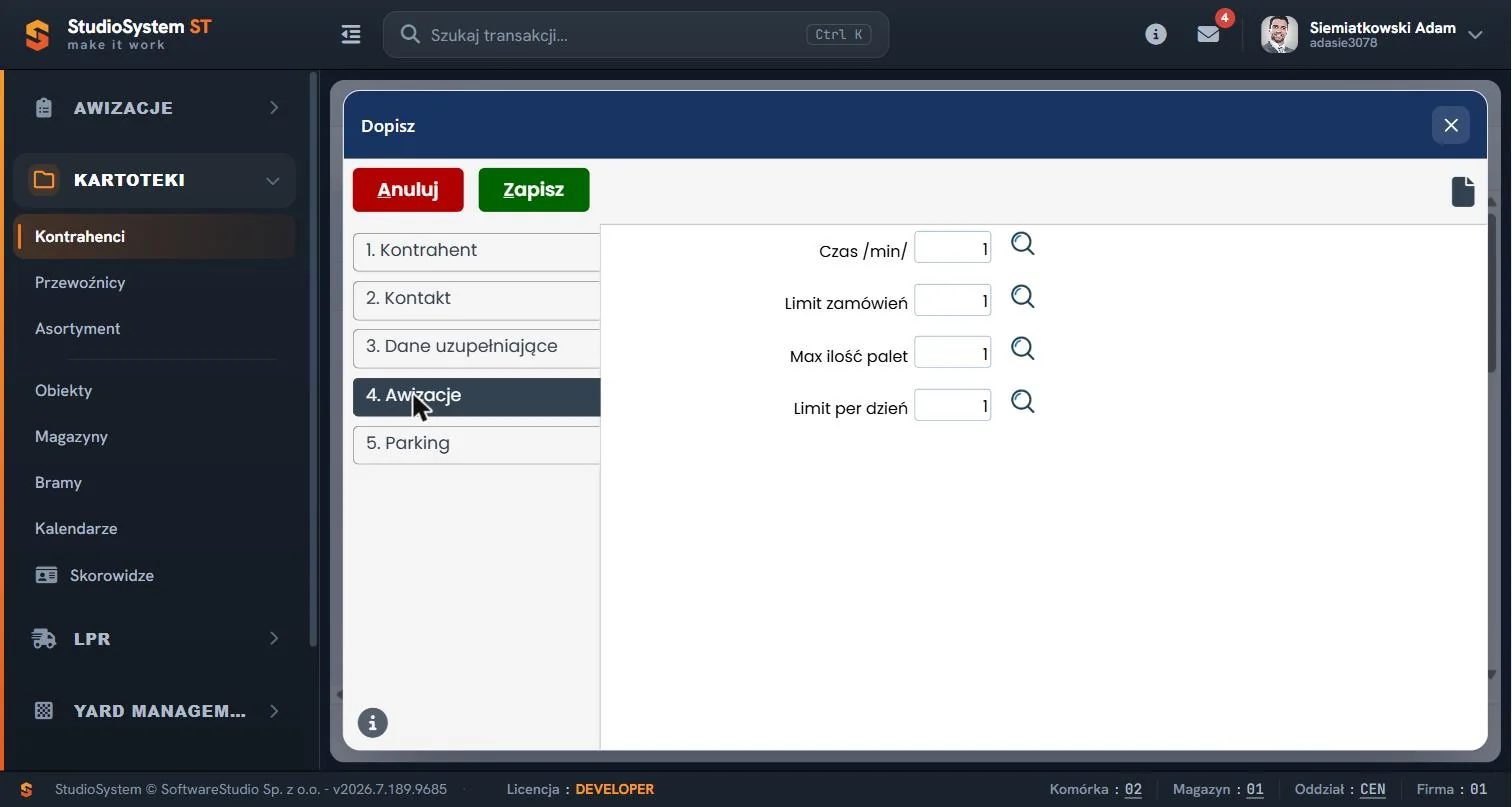1512x807 pixels.
Task: Collapse sidebar with the menu toggle icon
Action: tap(351, 35)
